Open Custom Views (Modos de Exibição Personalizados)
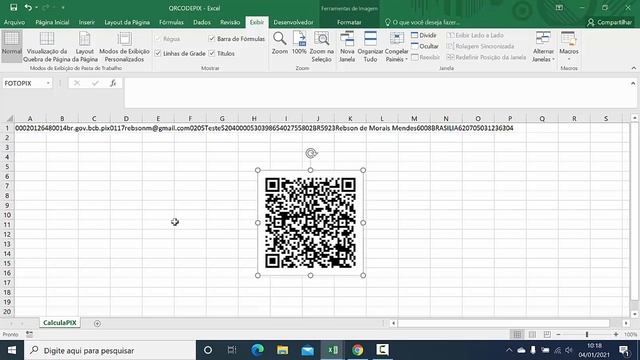This screenshot has width=640, height=360. pos(124,46)
